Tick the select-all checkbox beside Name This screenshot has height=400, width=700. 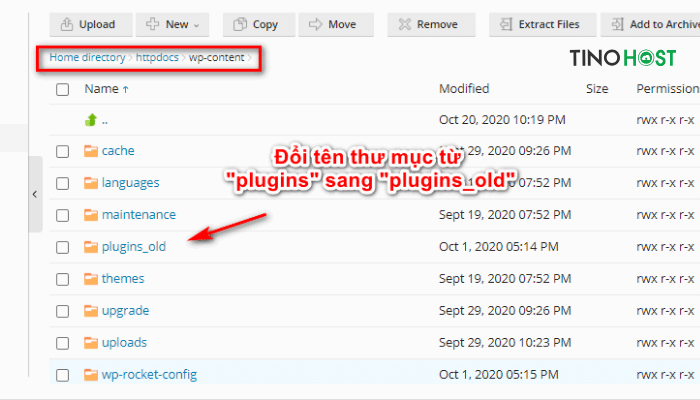point(62,89)
